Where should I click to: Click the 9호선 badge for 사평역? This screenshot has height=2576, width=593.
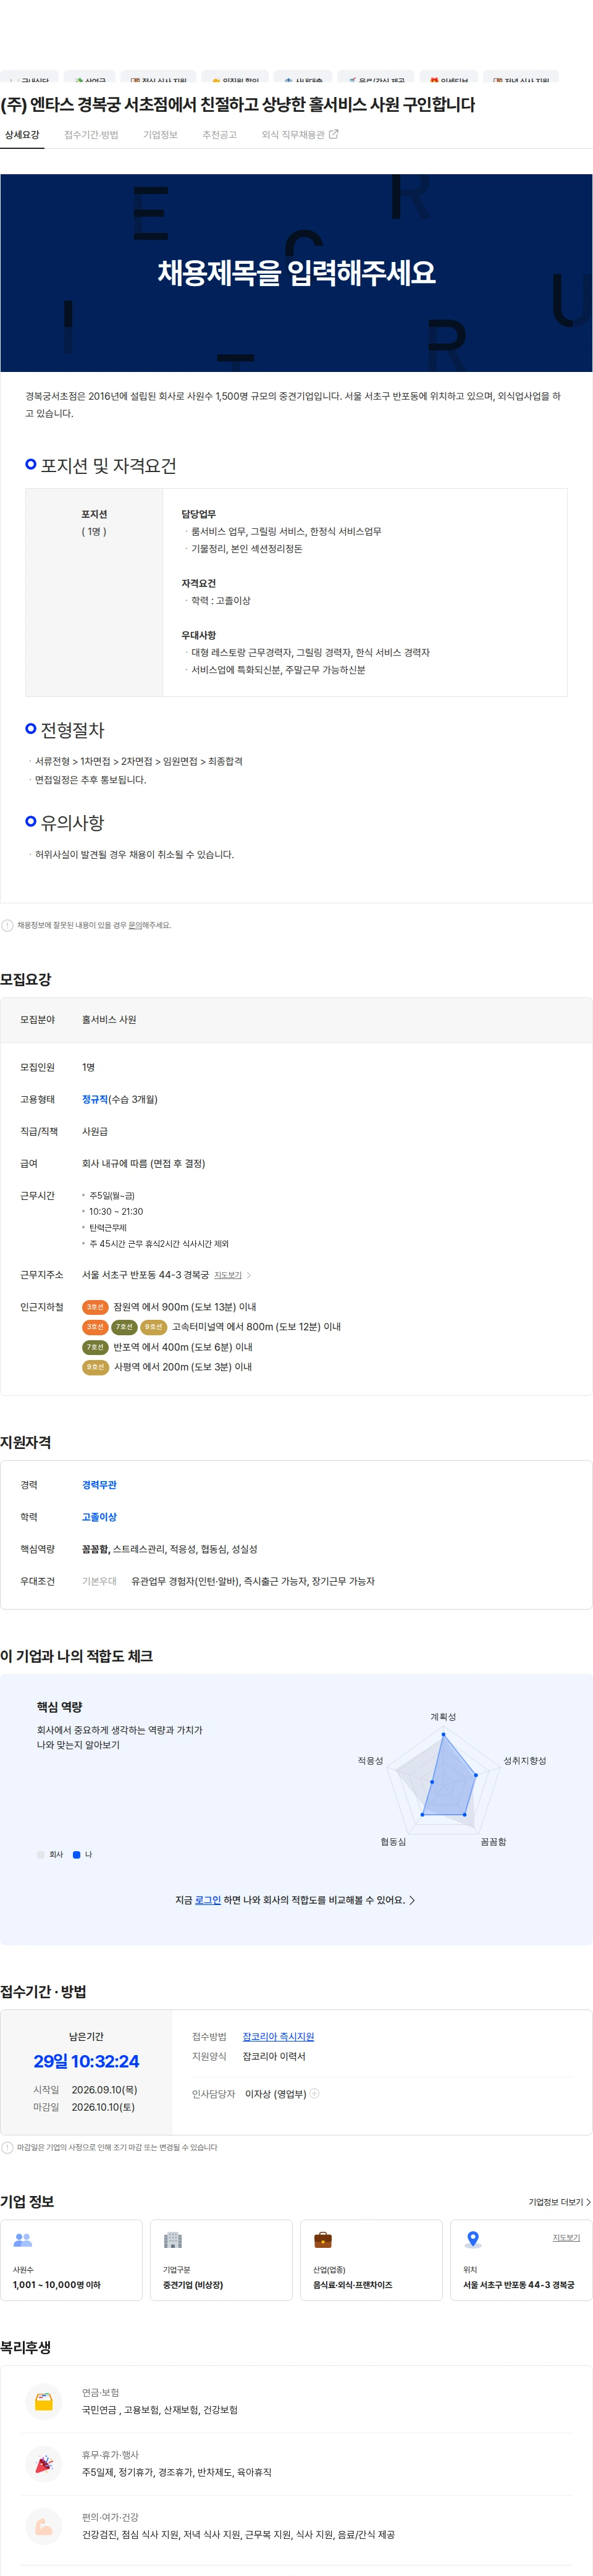pos(95,1367)
